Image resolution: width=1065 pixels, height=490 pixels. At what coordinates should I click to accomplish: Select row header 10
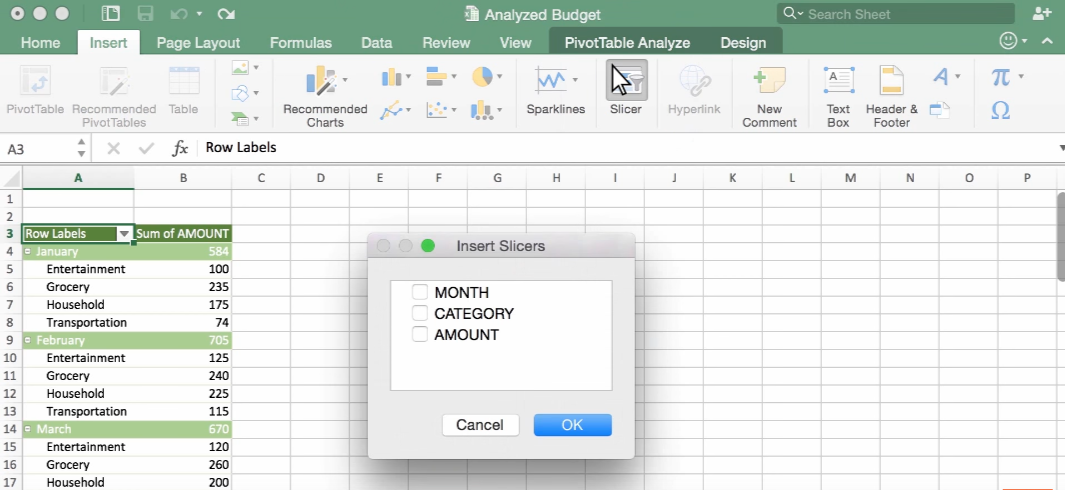point(11,358)
